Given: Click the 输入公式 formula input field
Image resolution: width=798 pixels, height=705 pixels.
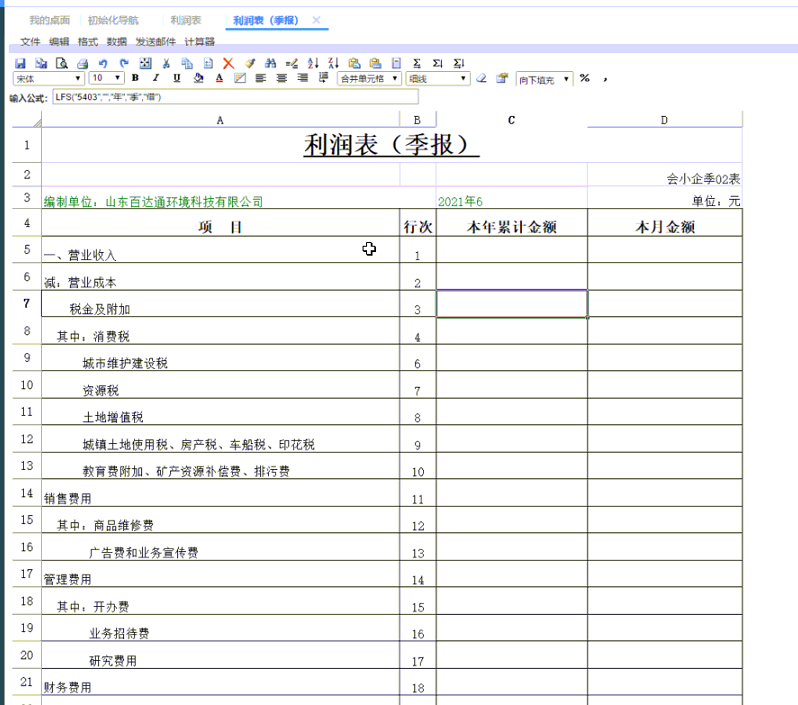Looking at the screenshot, I should point(235,97).
